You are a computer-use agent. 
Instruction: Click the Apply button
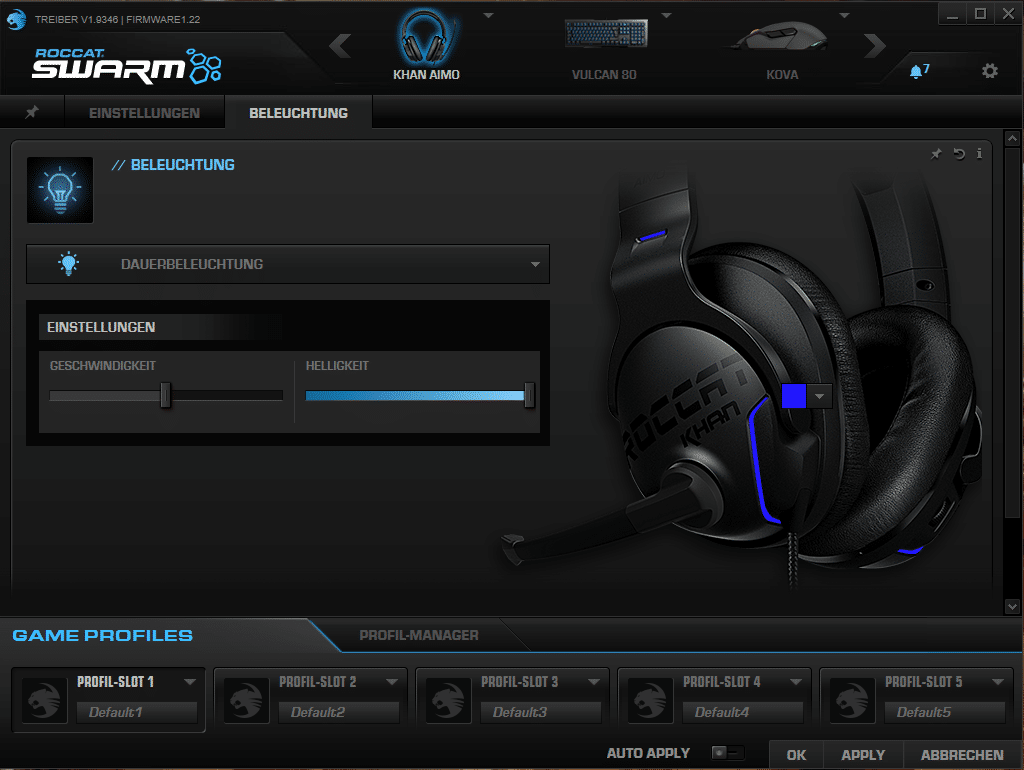click(x=863, y=755)
